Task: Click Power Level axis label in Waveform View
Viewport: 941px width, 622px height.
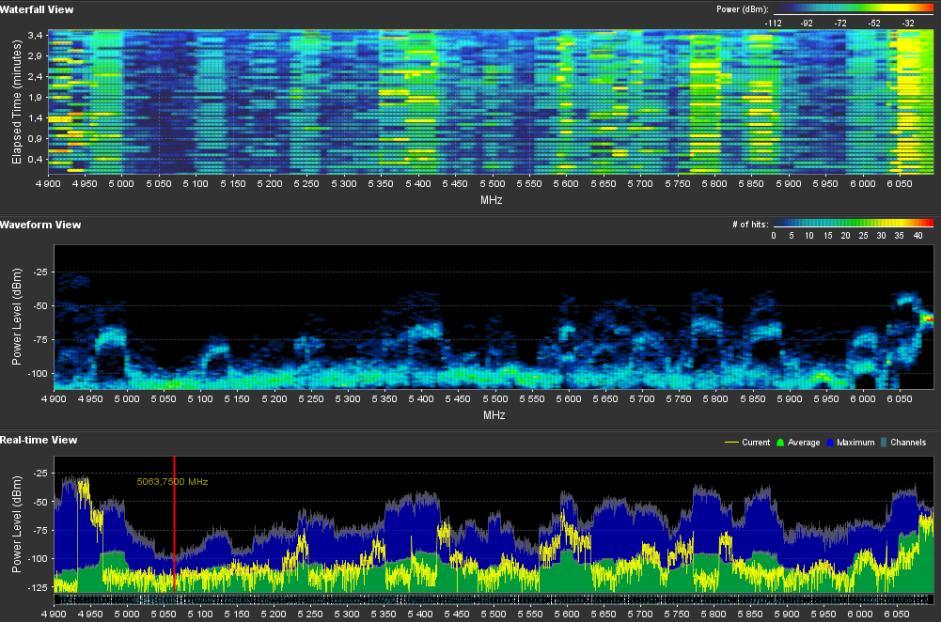Action: coord(18,317)
